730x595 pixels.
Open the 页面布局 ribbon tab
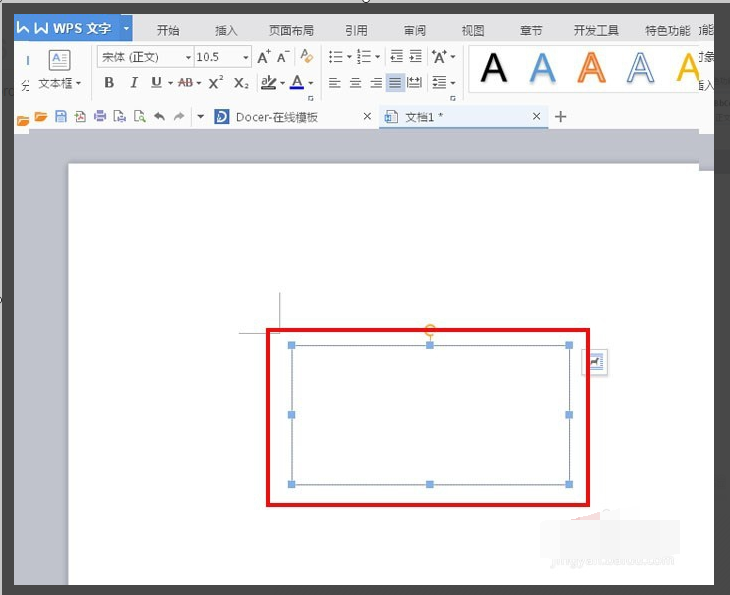point(291,31)
